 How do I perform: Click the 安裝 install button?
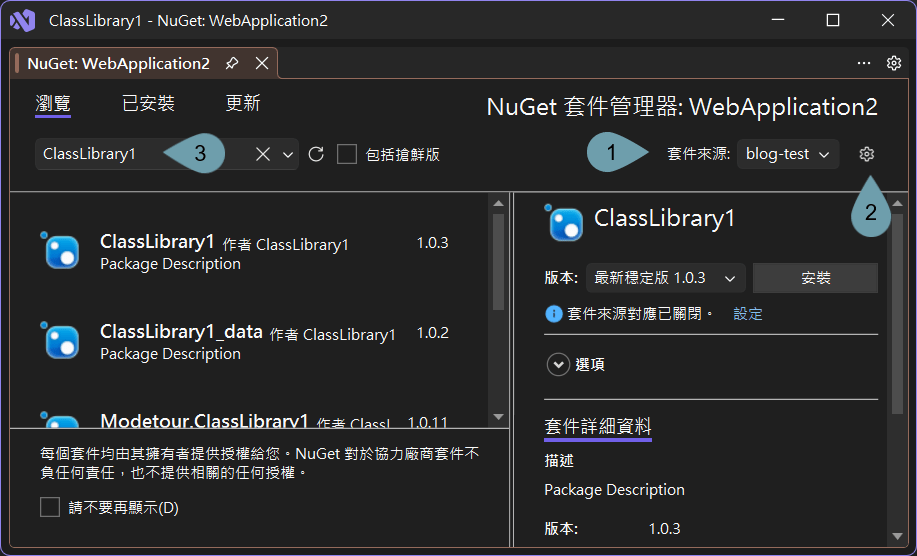tap(815, 278)
